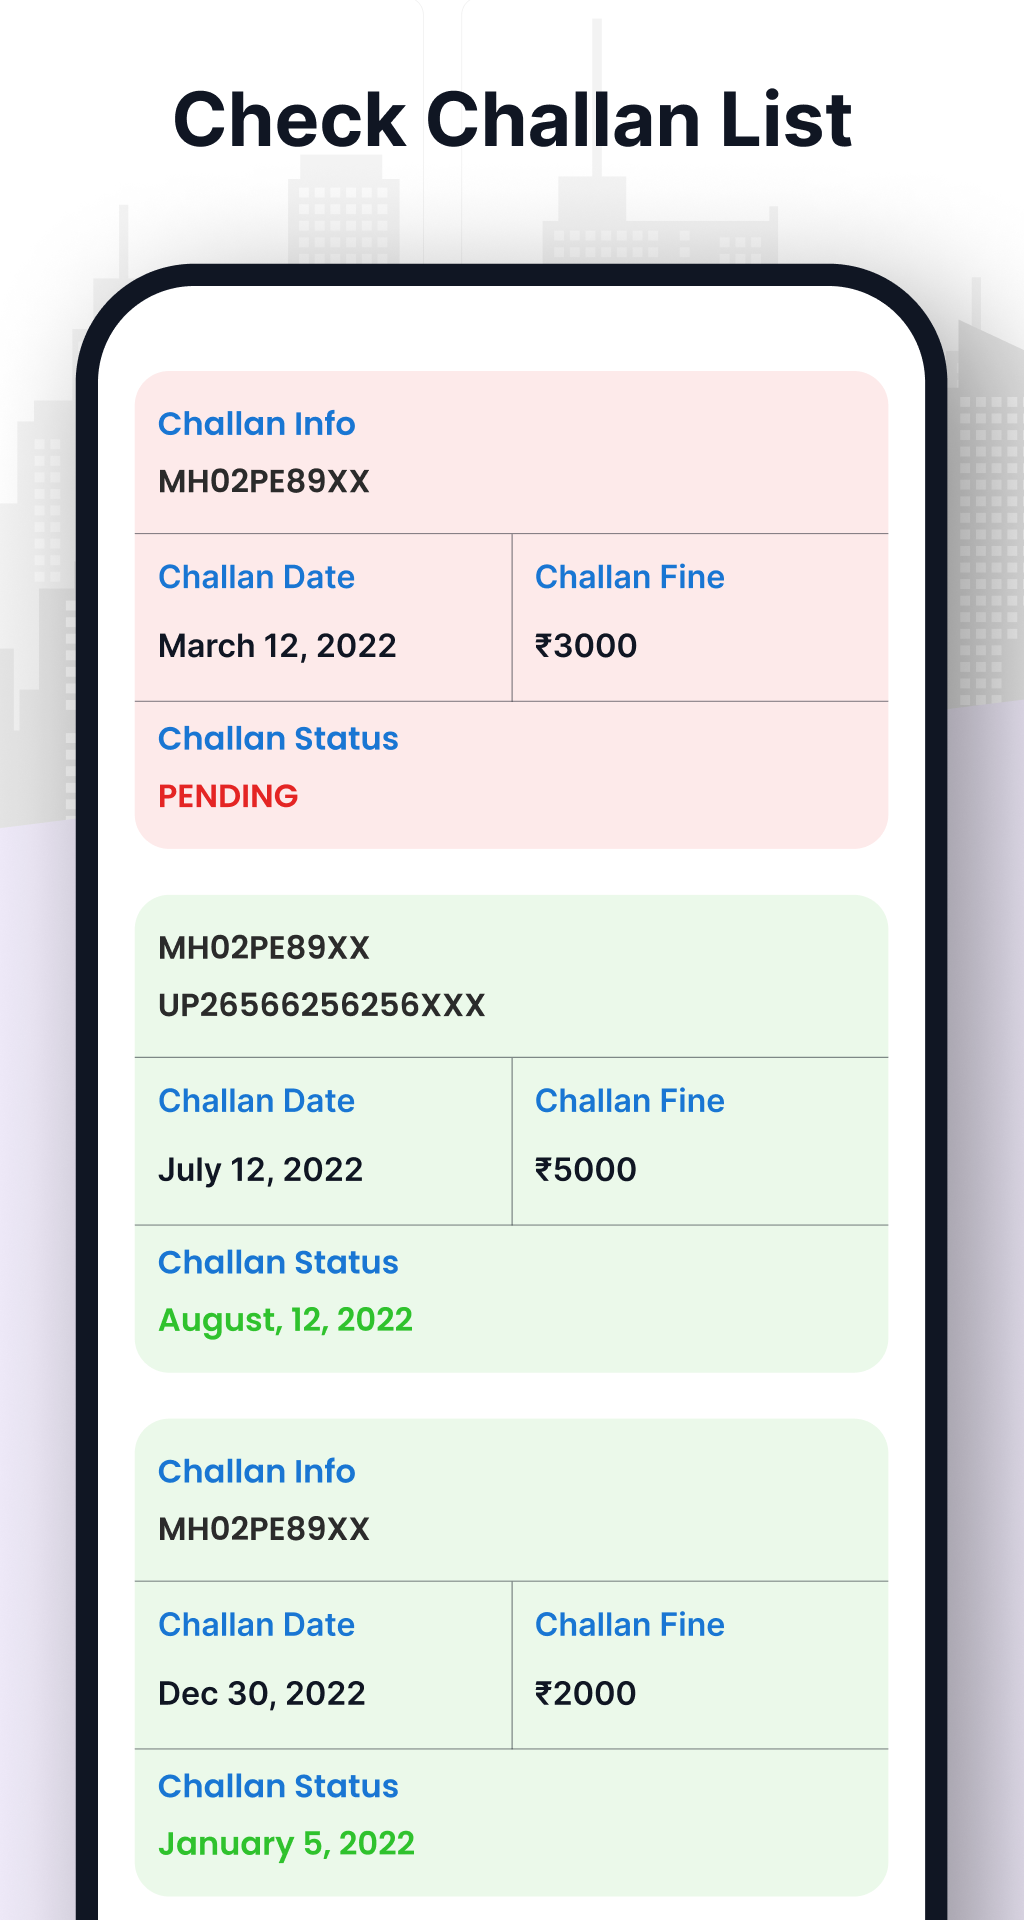Select the July 12, 2022 challan date

point(261,1170)
